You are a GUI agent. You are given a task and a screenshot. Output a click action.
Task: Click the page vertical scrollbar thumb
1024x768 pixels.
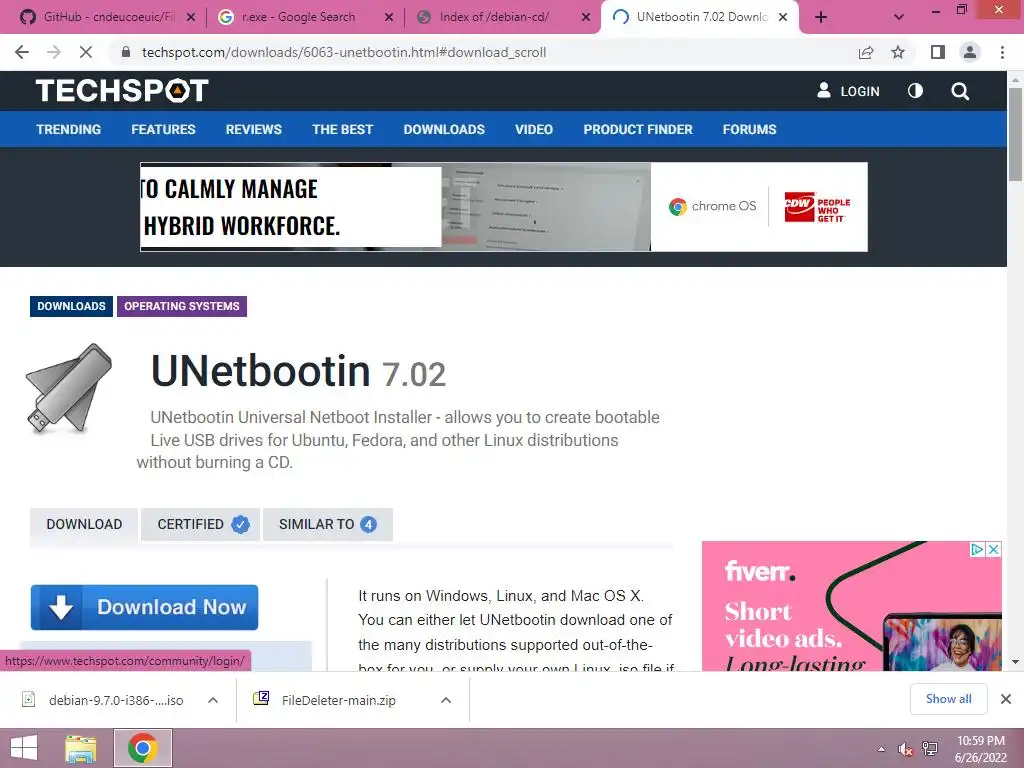(1015, 134)
